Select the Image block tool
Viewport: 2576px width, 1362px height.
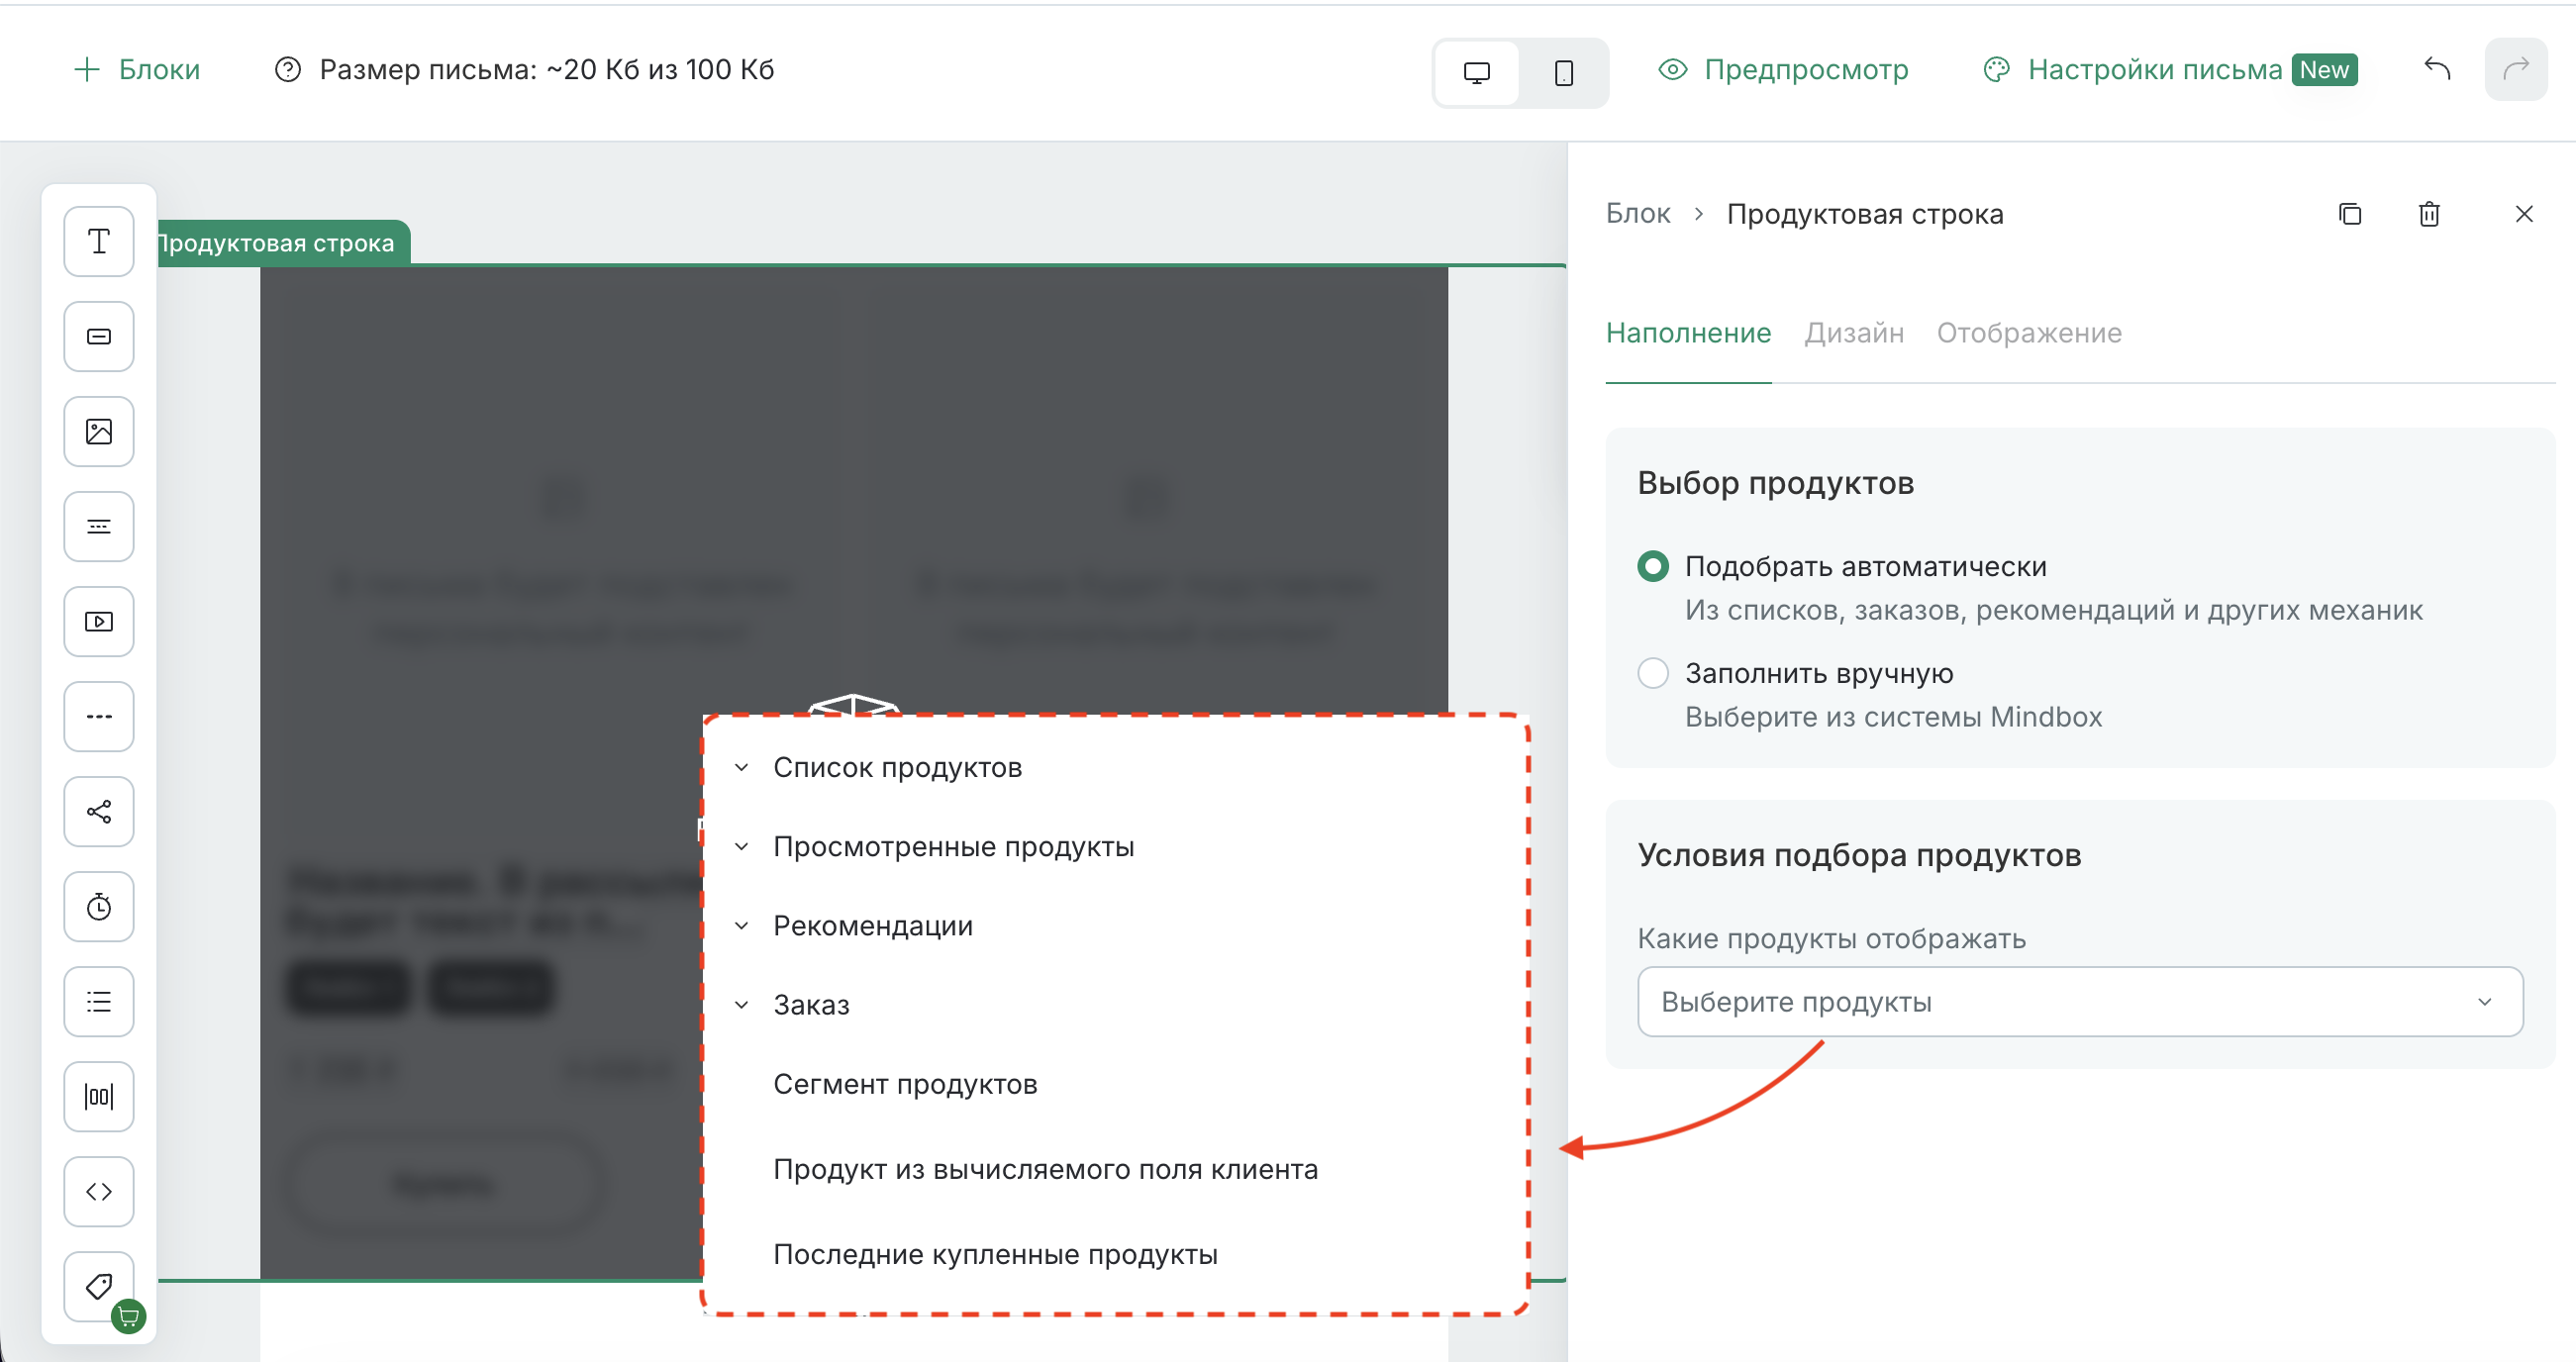click(99, 431)
